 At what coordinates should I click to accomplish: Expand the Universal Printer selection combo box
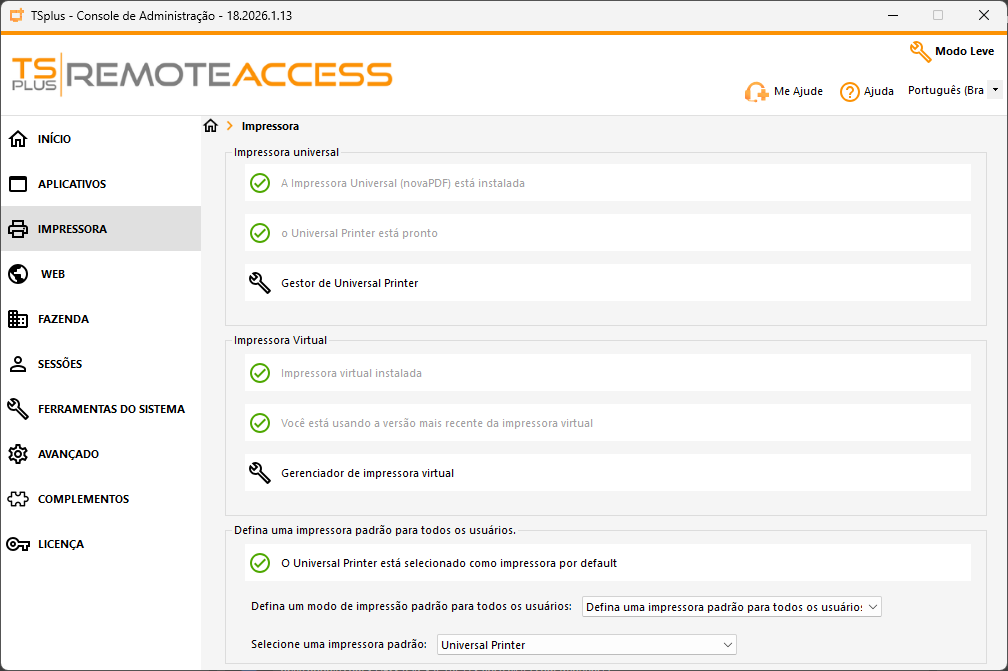[x=587, y=645]
